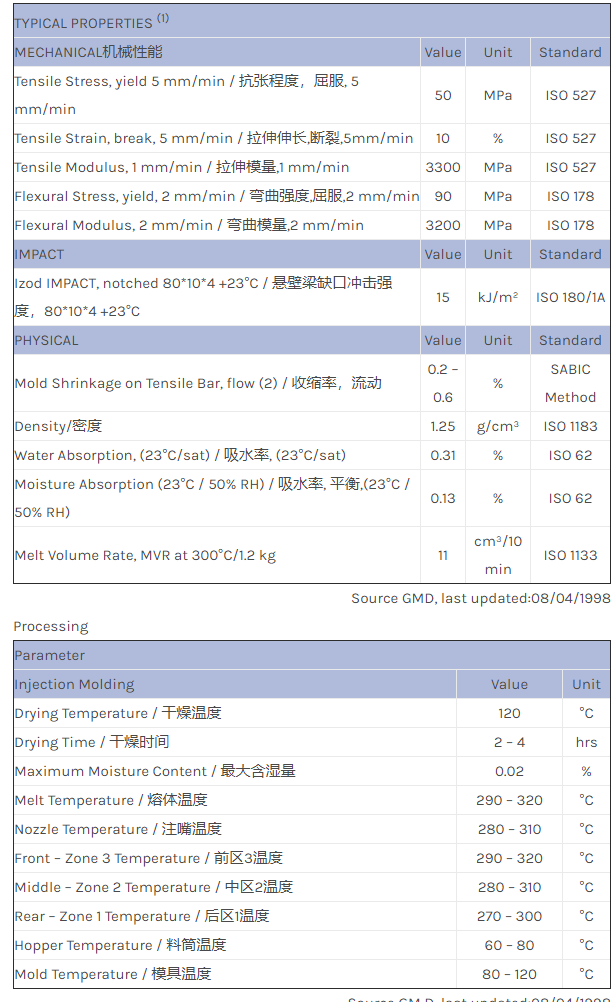Click the IMPACT section header row
The height and width of the screenshot is (1002, 616).
pos(39,254)
